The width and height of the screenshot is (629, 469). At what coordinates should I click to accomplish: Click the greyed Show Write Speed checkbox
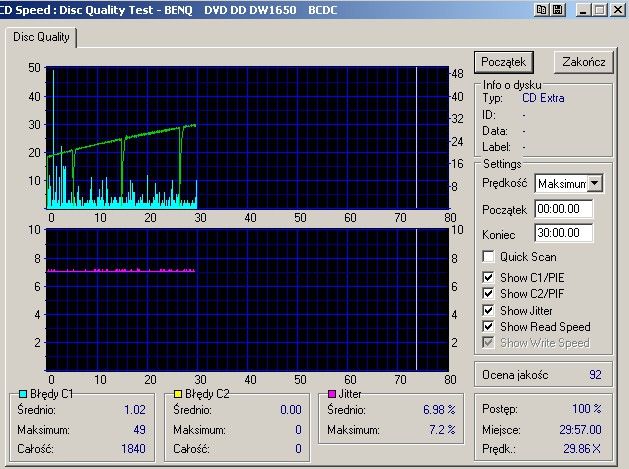[488, 343]
